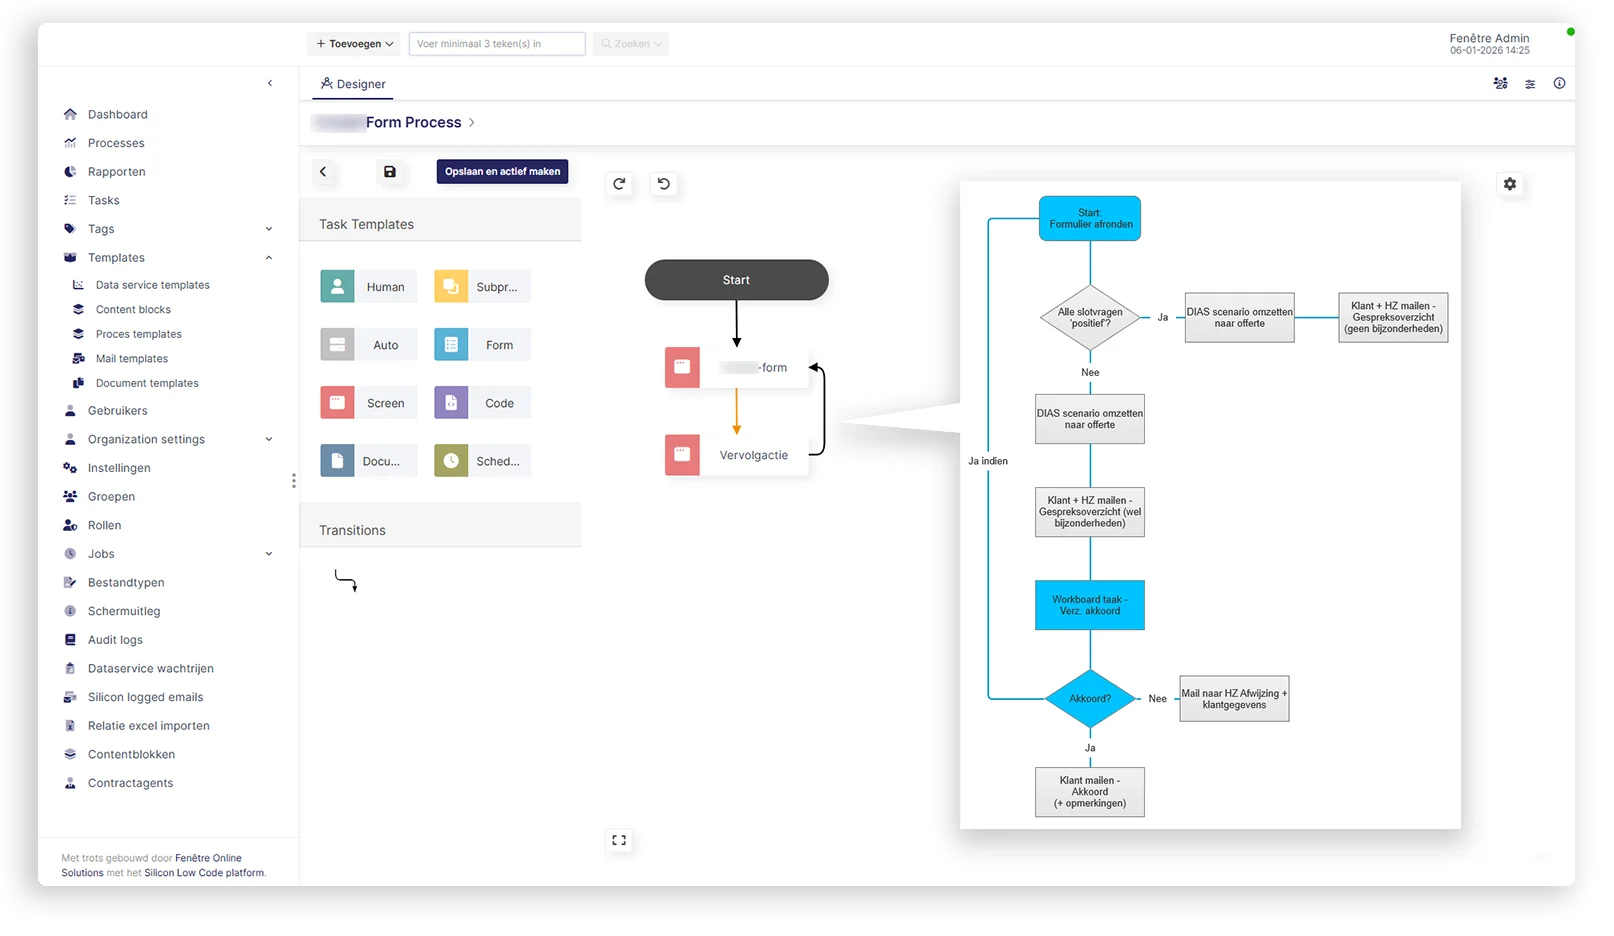This screenshot has height=936, width=1614.
Task: Expand the Jobs menu section
Action: click(x=269, y=555)
